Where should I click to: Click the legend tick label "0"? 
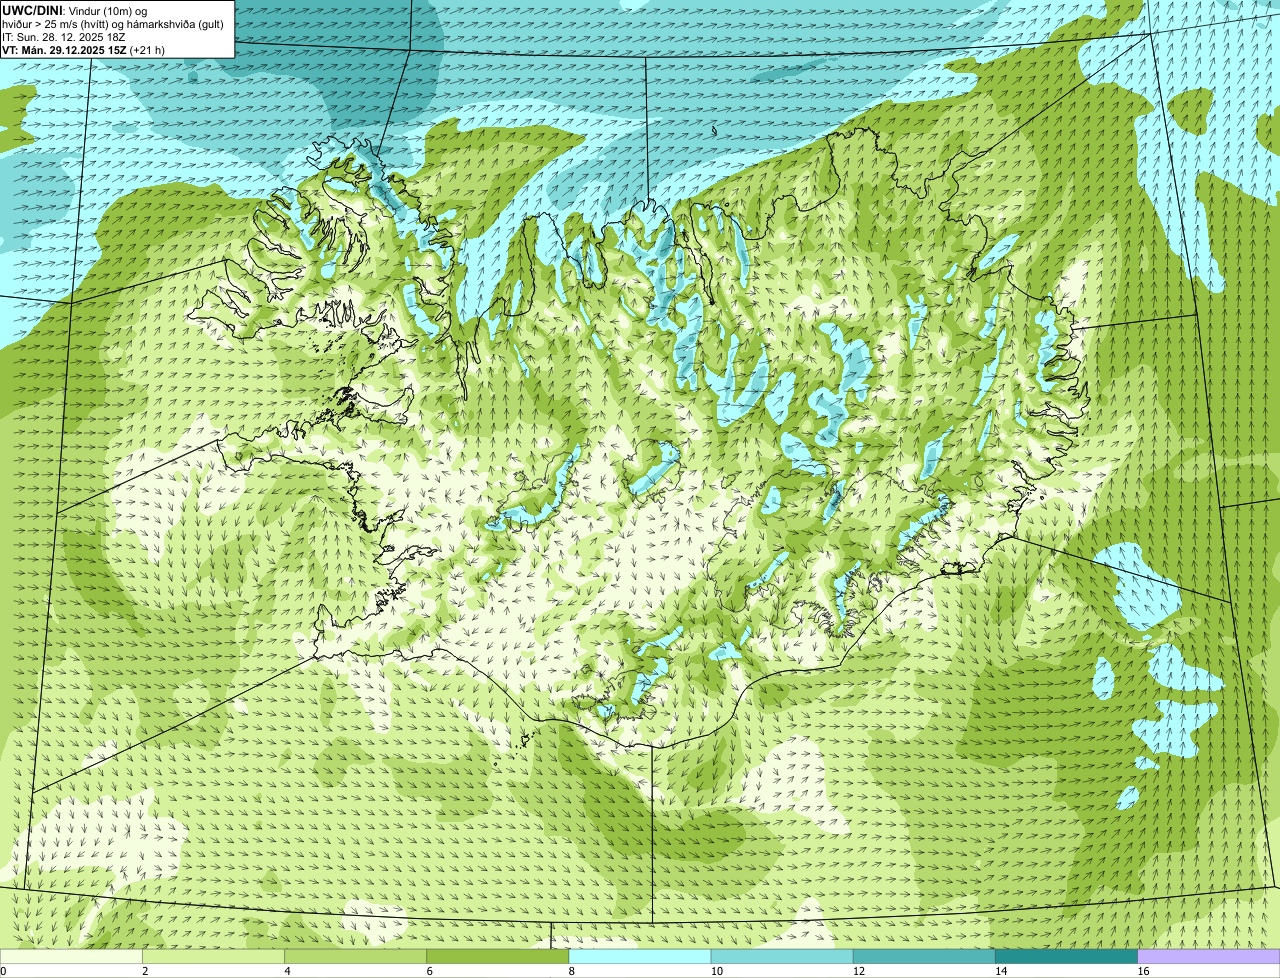click(x=3, y=971)
